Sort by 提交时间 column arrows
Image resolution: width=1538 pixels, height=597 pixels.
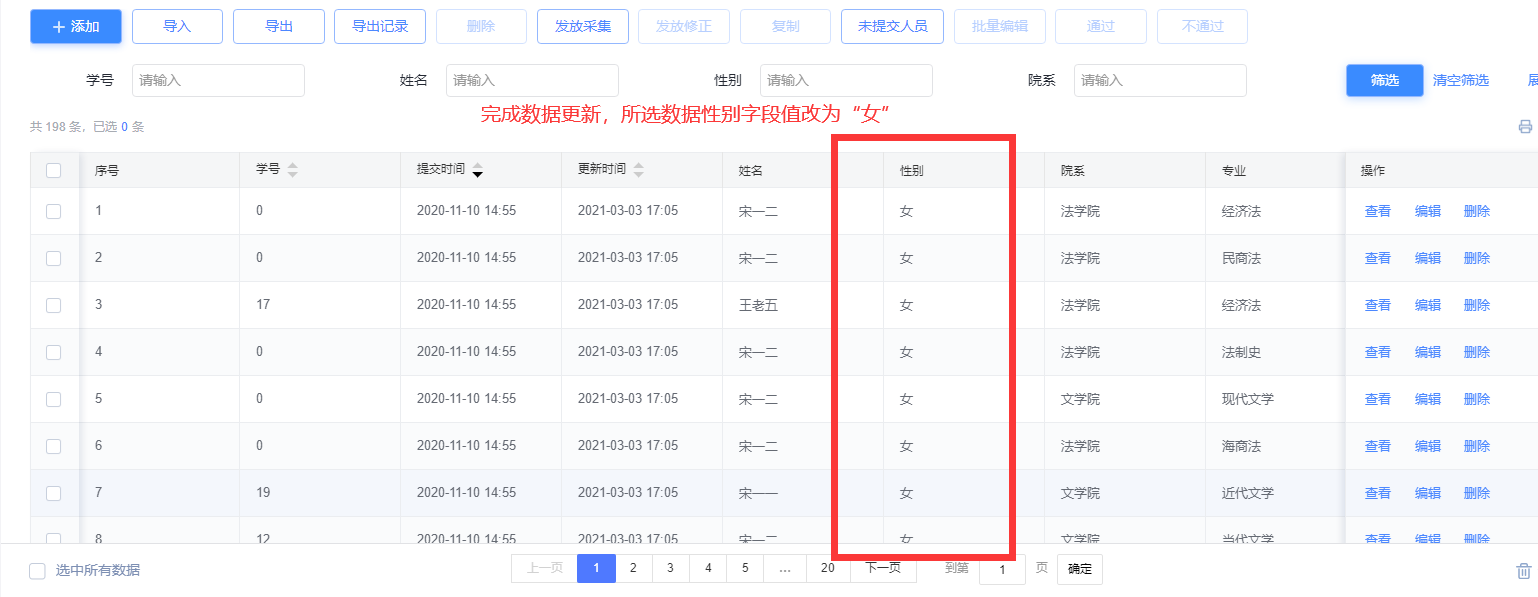pos(478,170)
